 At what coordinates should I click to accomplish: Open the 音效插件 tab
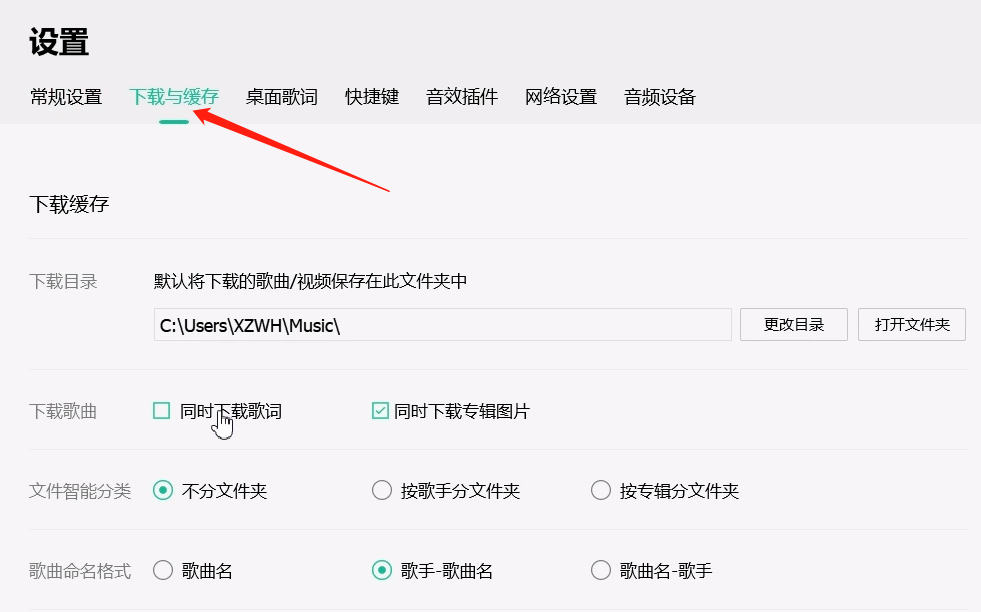461,97
